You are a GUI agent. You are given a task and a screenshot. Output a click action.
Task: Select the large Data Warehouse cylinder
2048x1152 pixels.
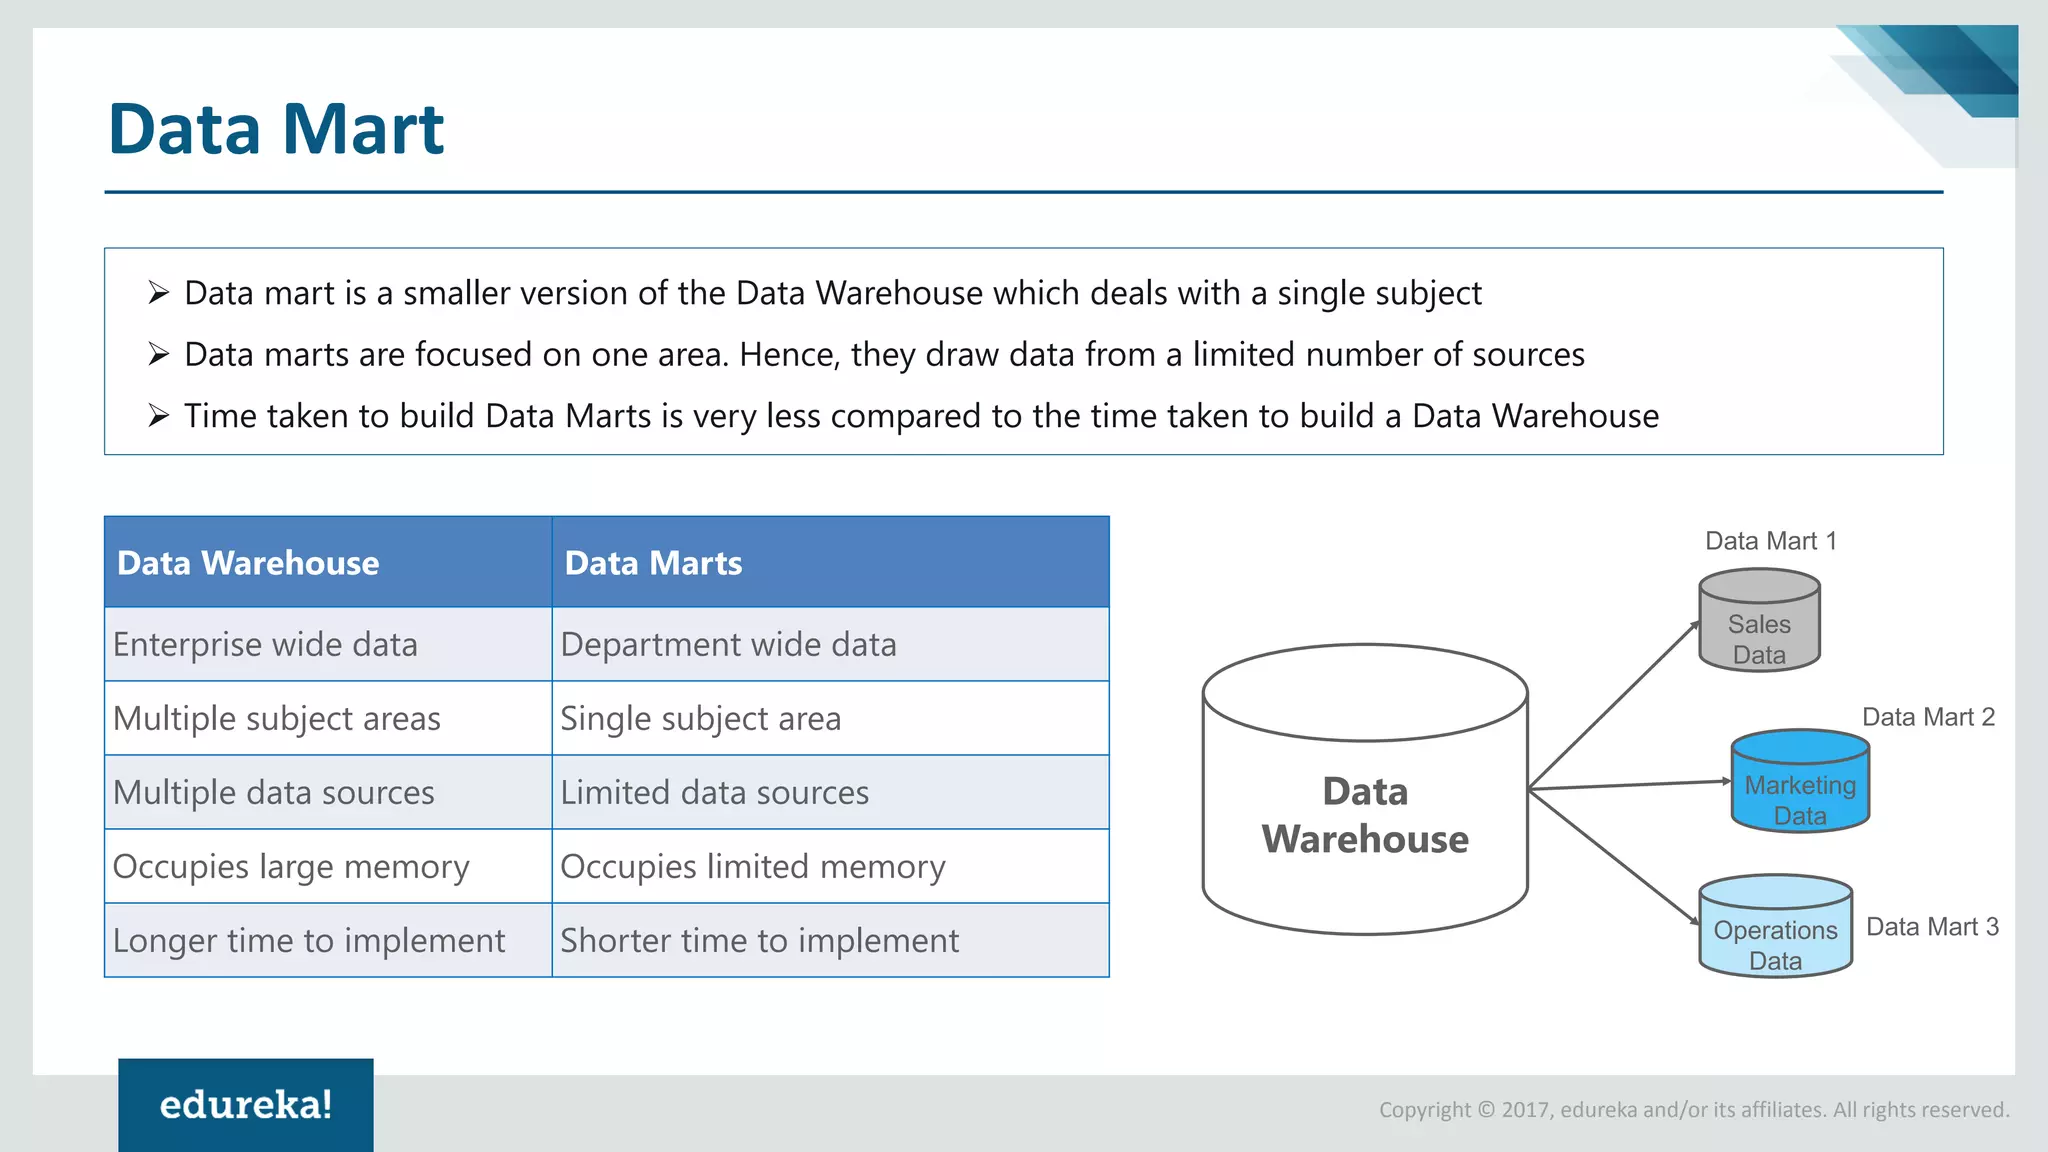click(1365, 789)
